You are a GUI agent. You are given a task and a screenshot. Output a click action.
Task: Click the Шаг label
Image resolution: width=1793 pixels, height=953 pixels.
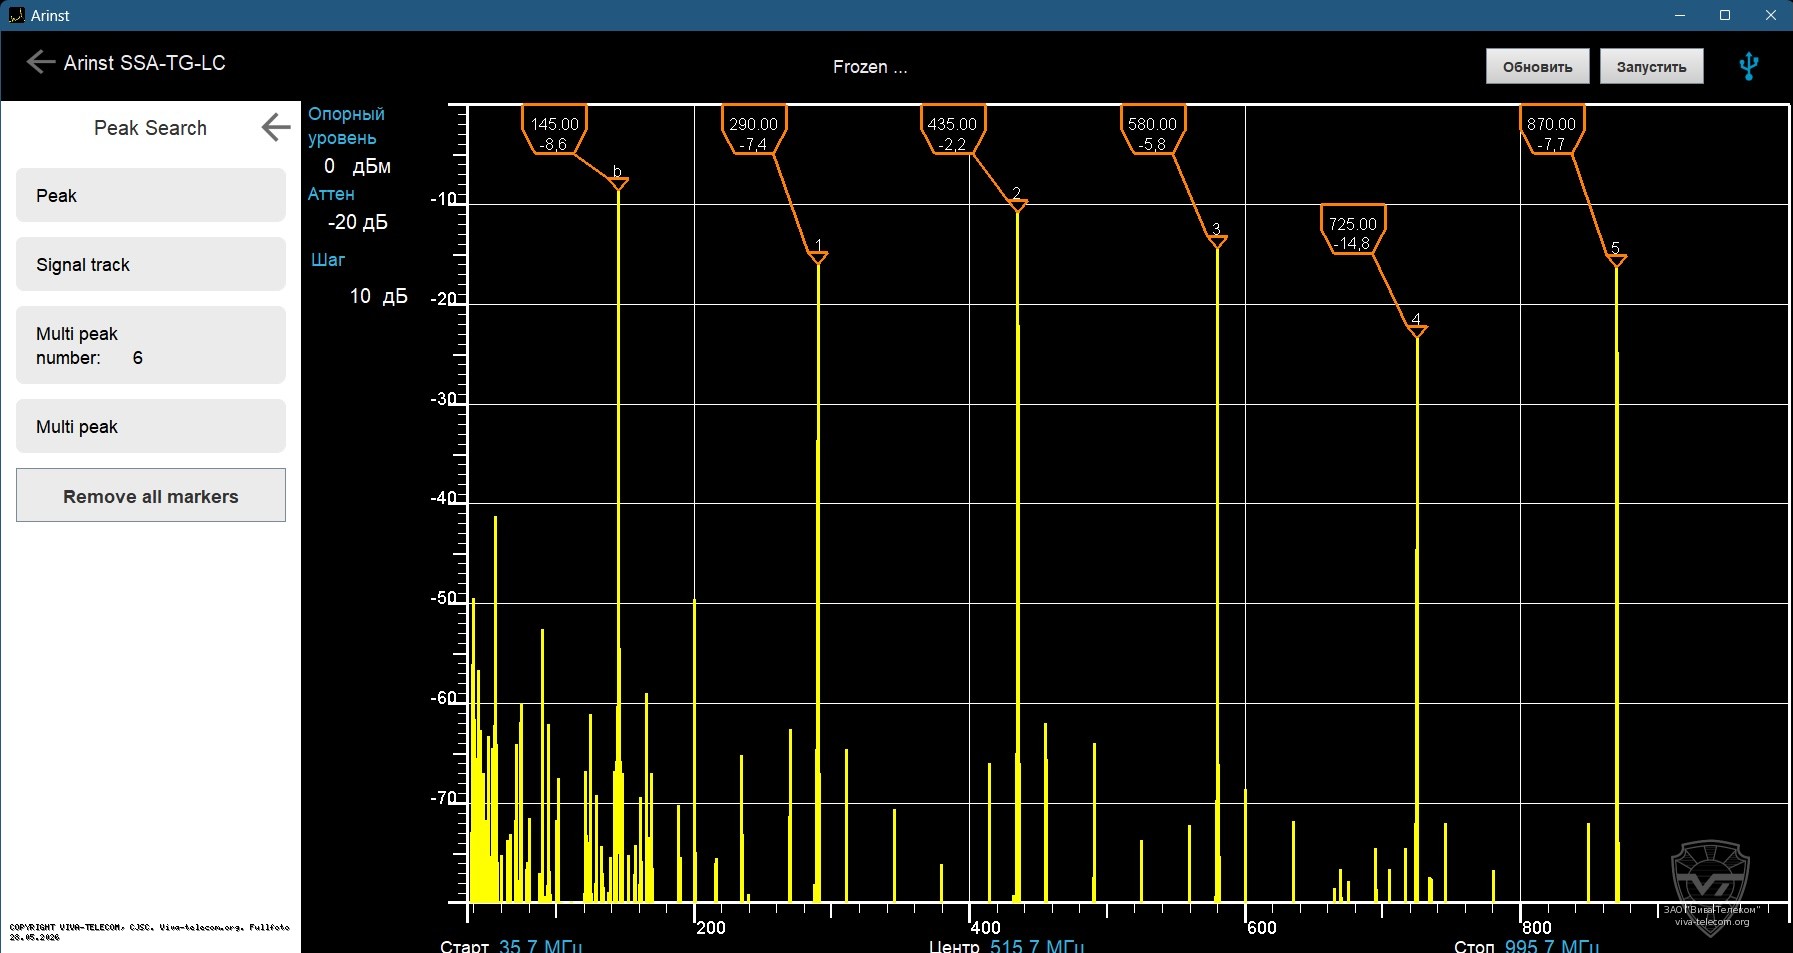[328, 260]
